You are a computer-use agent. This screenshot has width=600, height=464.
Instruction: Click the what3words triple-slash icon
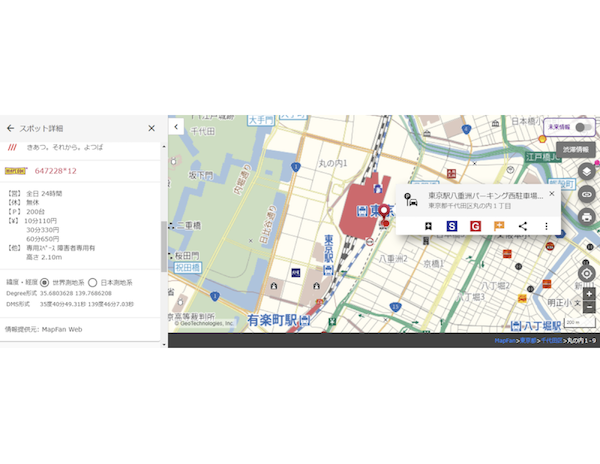pyautogui.click(x=12, y=147)
